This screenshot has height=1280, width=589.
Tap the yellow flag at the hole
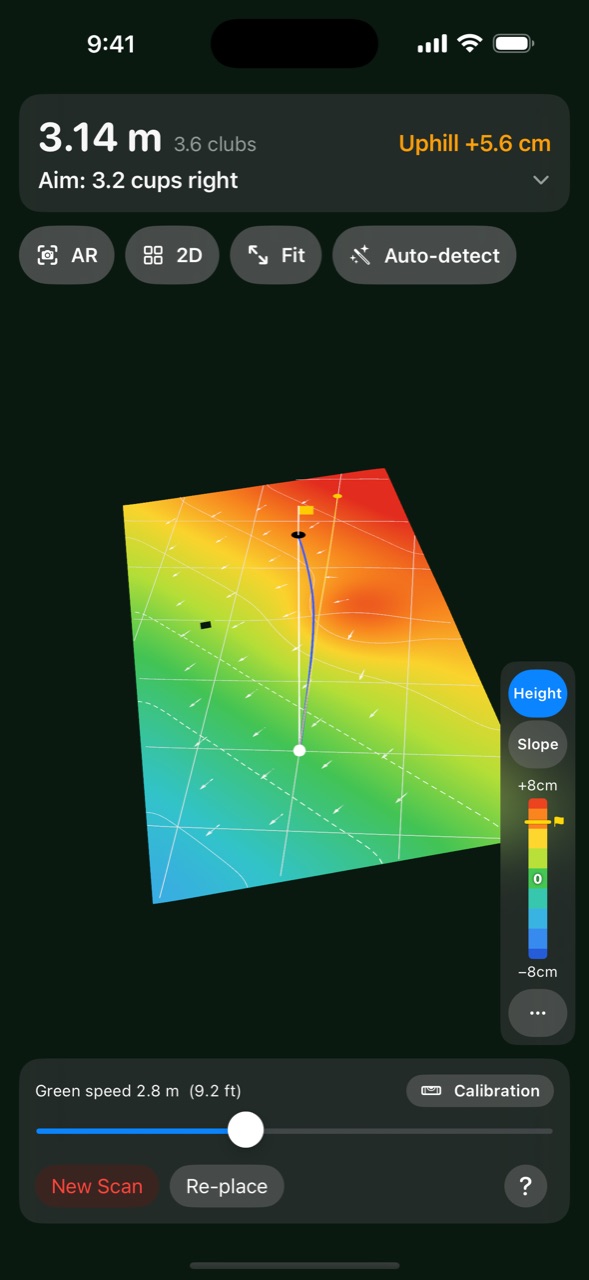tap(306, 510)
